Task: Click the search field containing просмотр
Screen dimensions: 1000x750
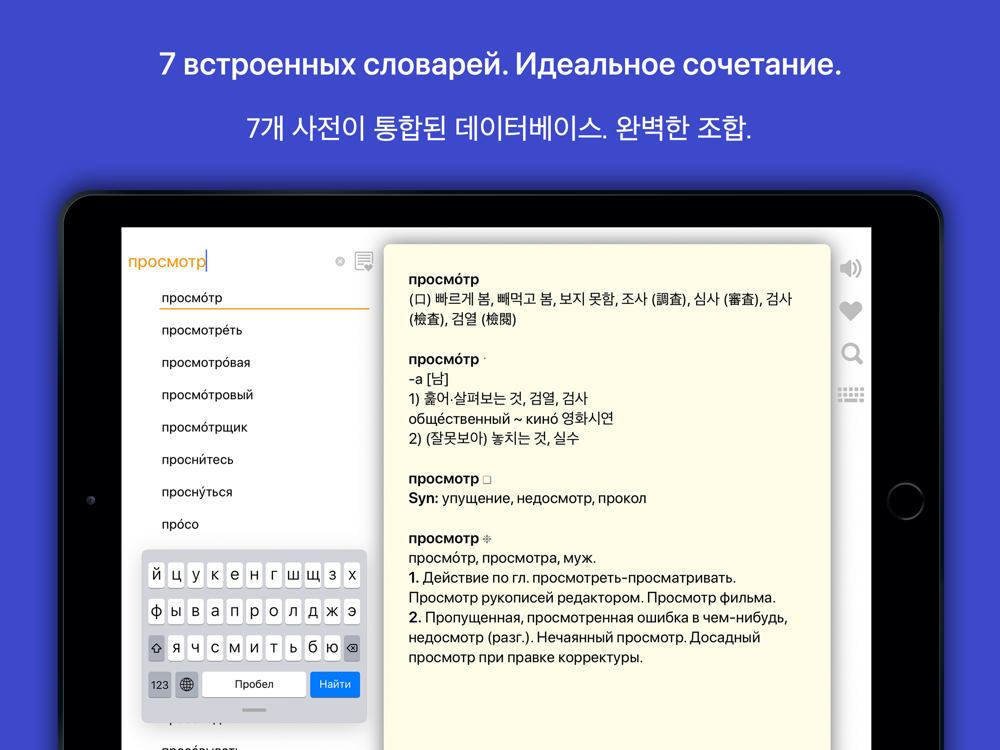Action: [230, 261]
